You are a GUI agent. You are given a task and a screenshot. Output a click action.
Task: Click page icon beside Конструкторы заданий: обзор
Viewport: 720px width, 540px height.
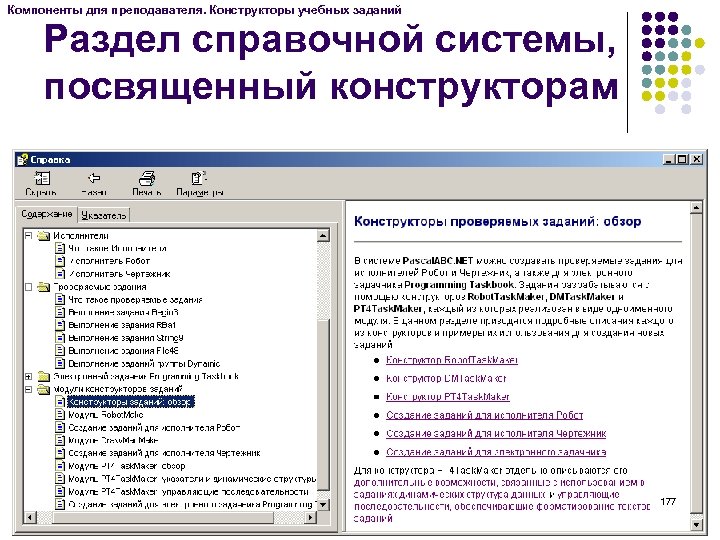click(x=60, y=402)
